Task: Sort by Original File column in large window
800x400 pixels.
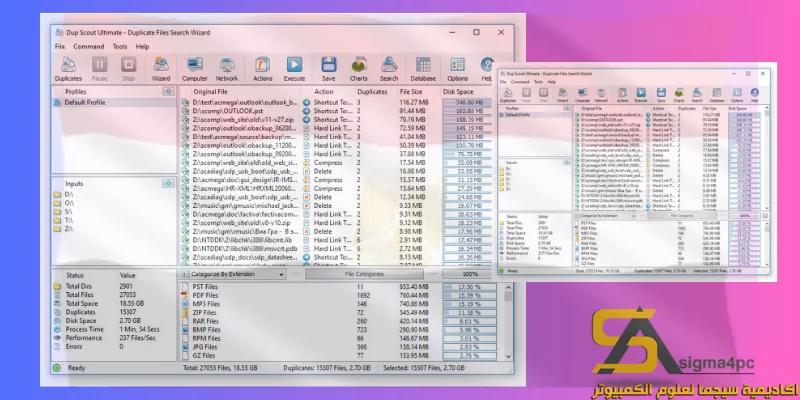Action: click(x=210, y=92)
